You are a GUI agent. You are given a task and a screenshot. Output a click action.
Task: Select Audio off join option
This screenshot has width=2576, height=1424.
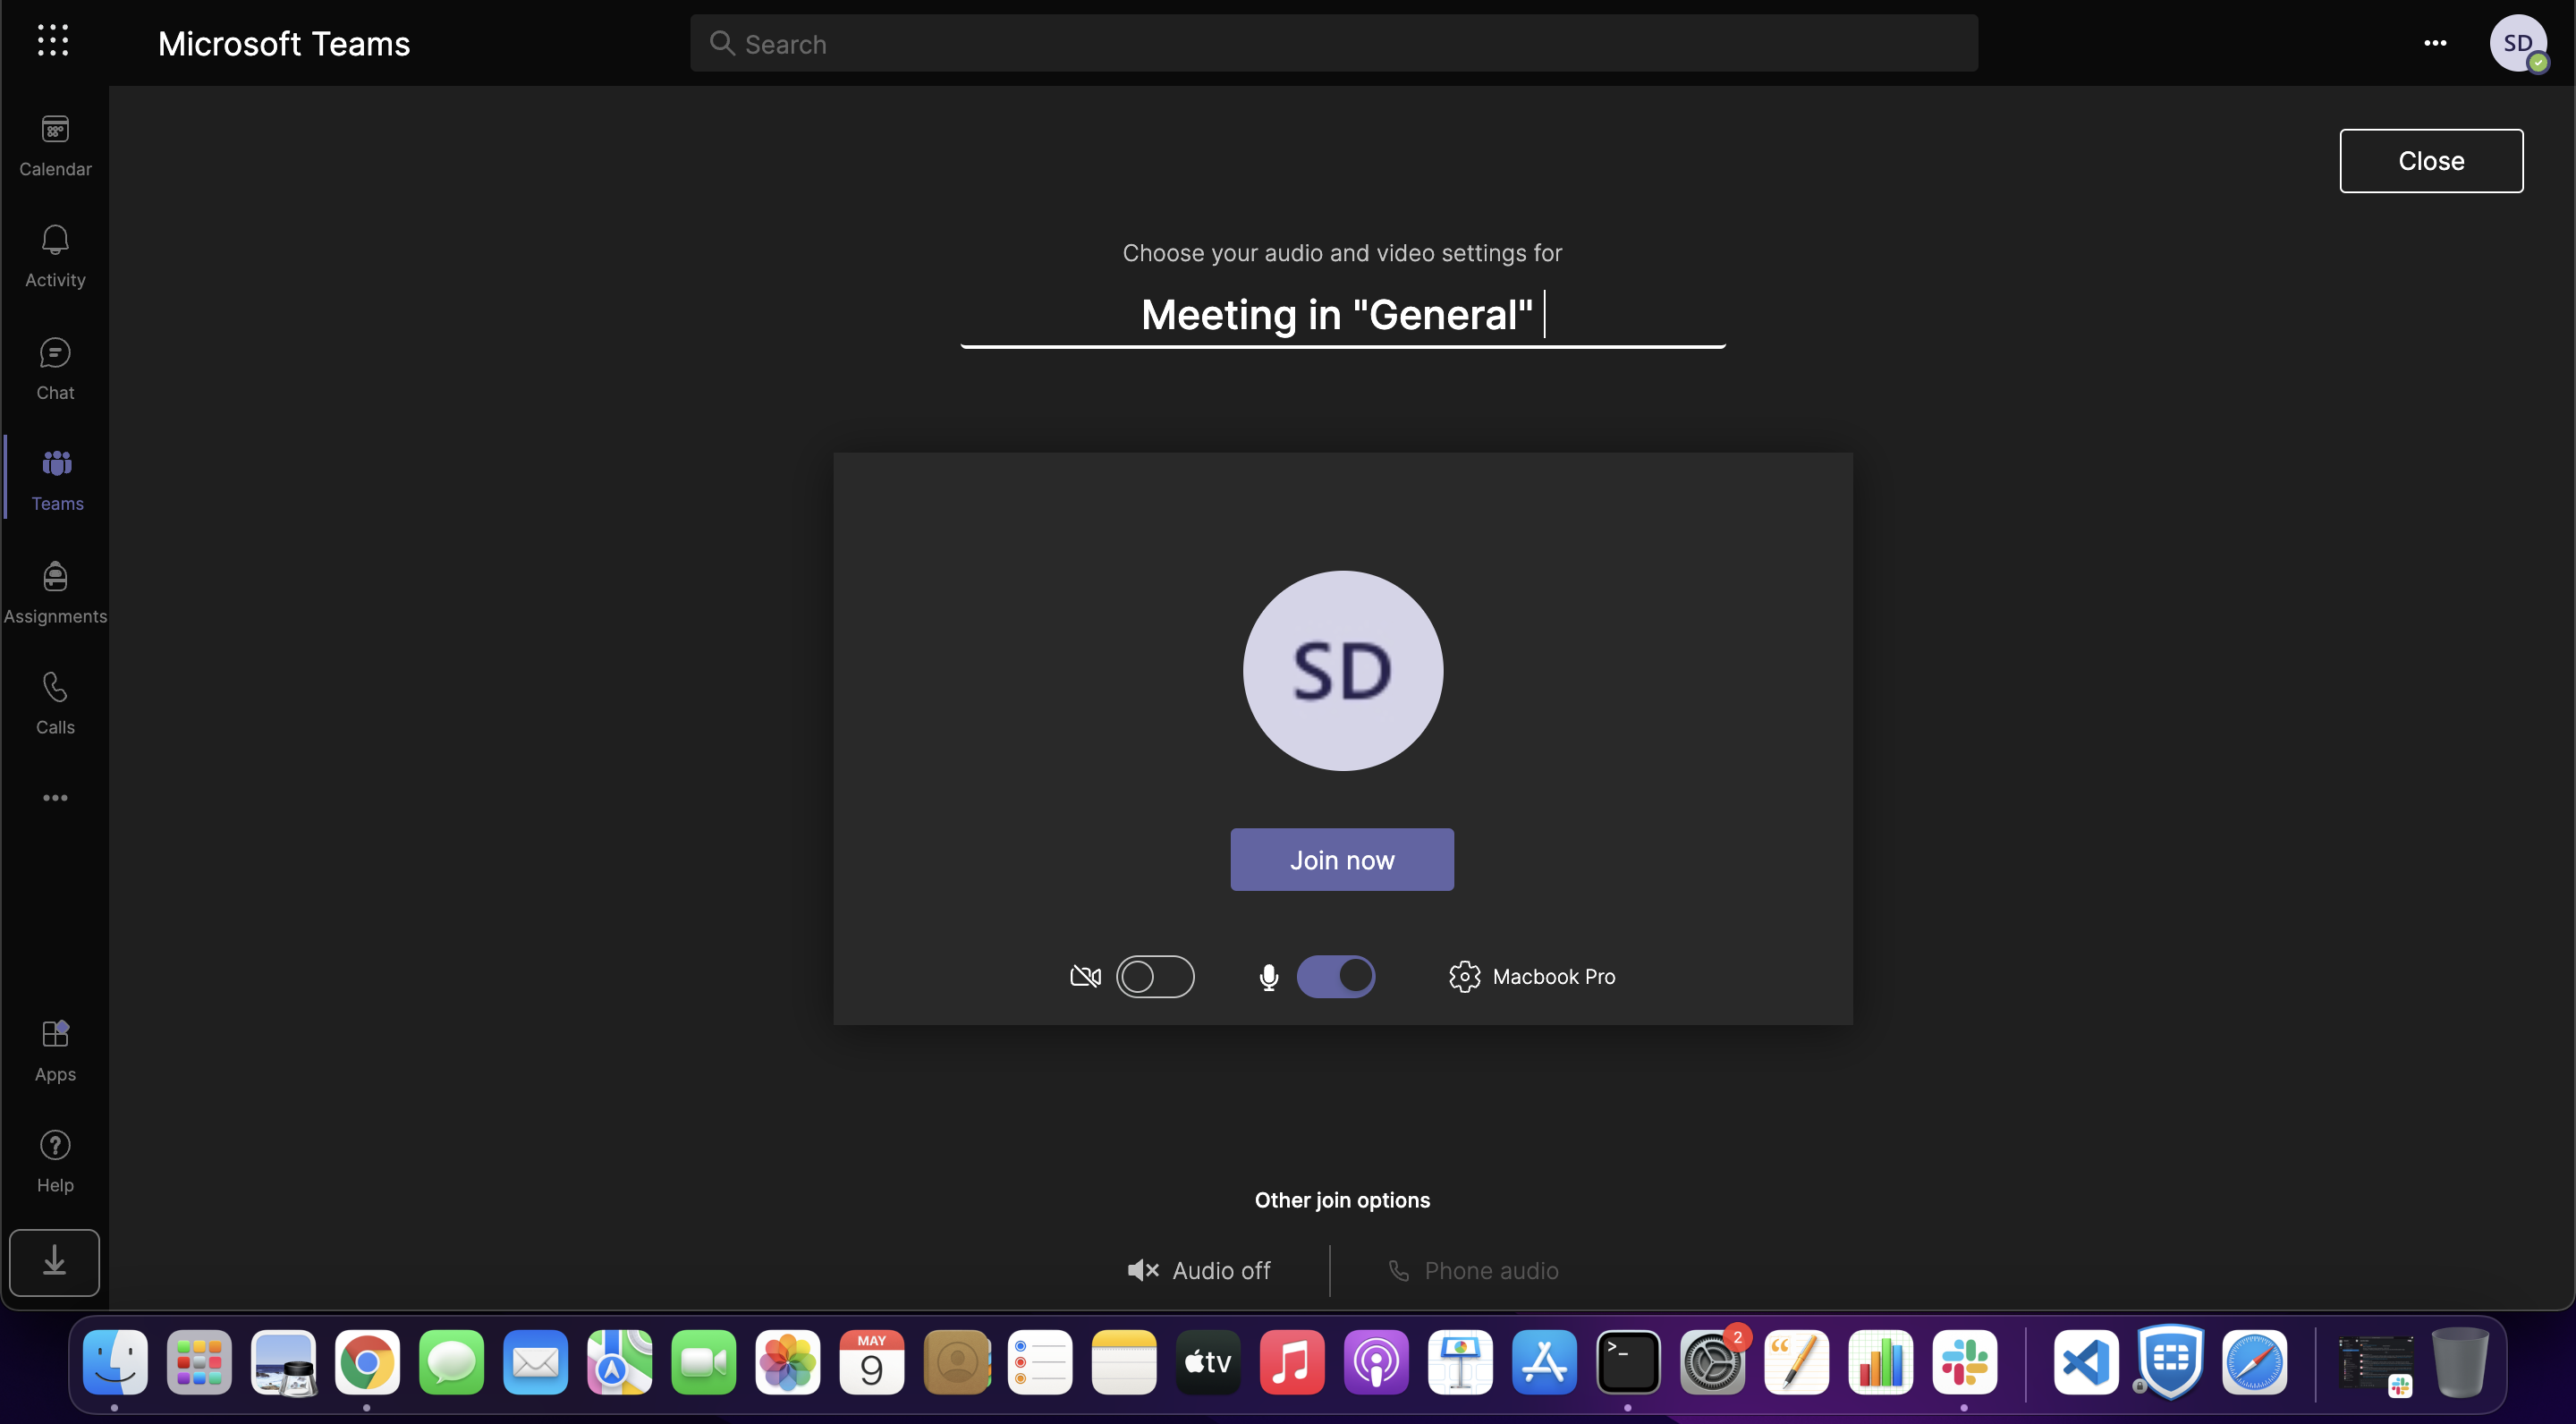pos(1198,1270)
